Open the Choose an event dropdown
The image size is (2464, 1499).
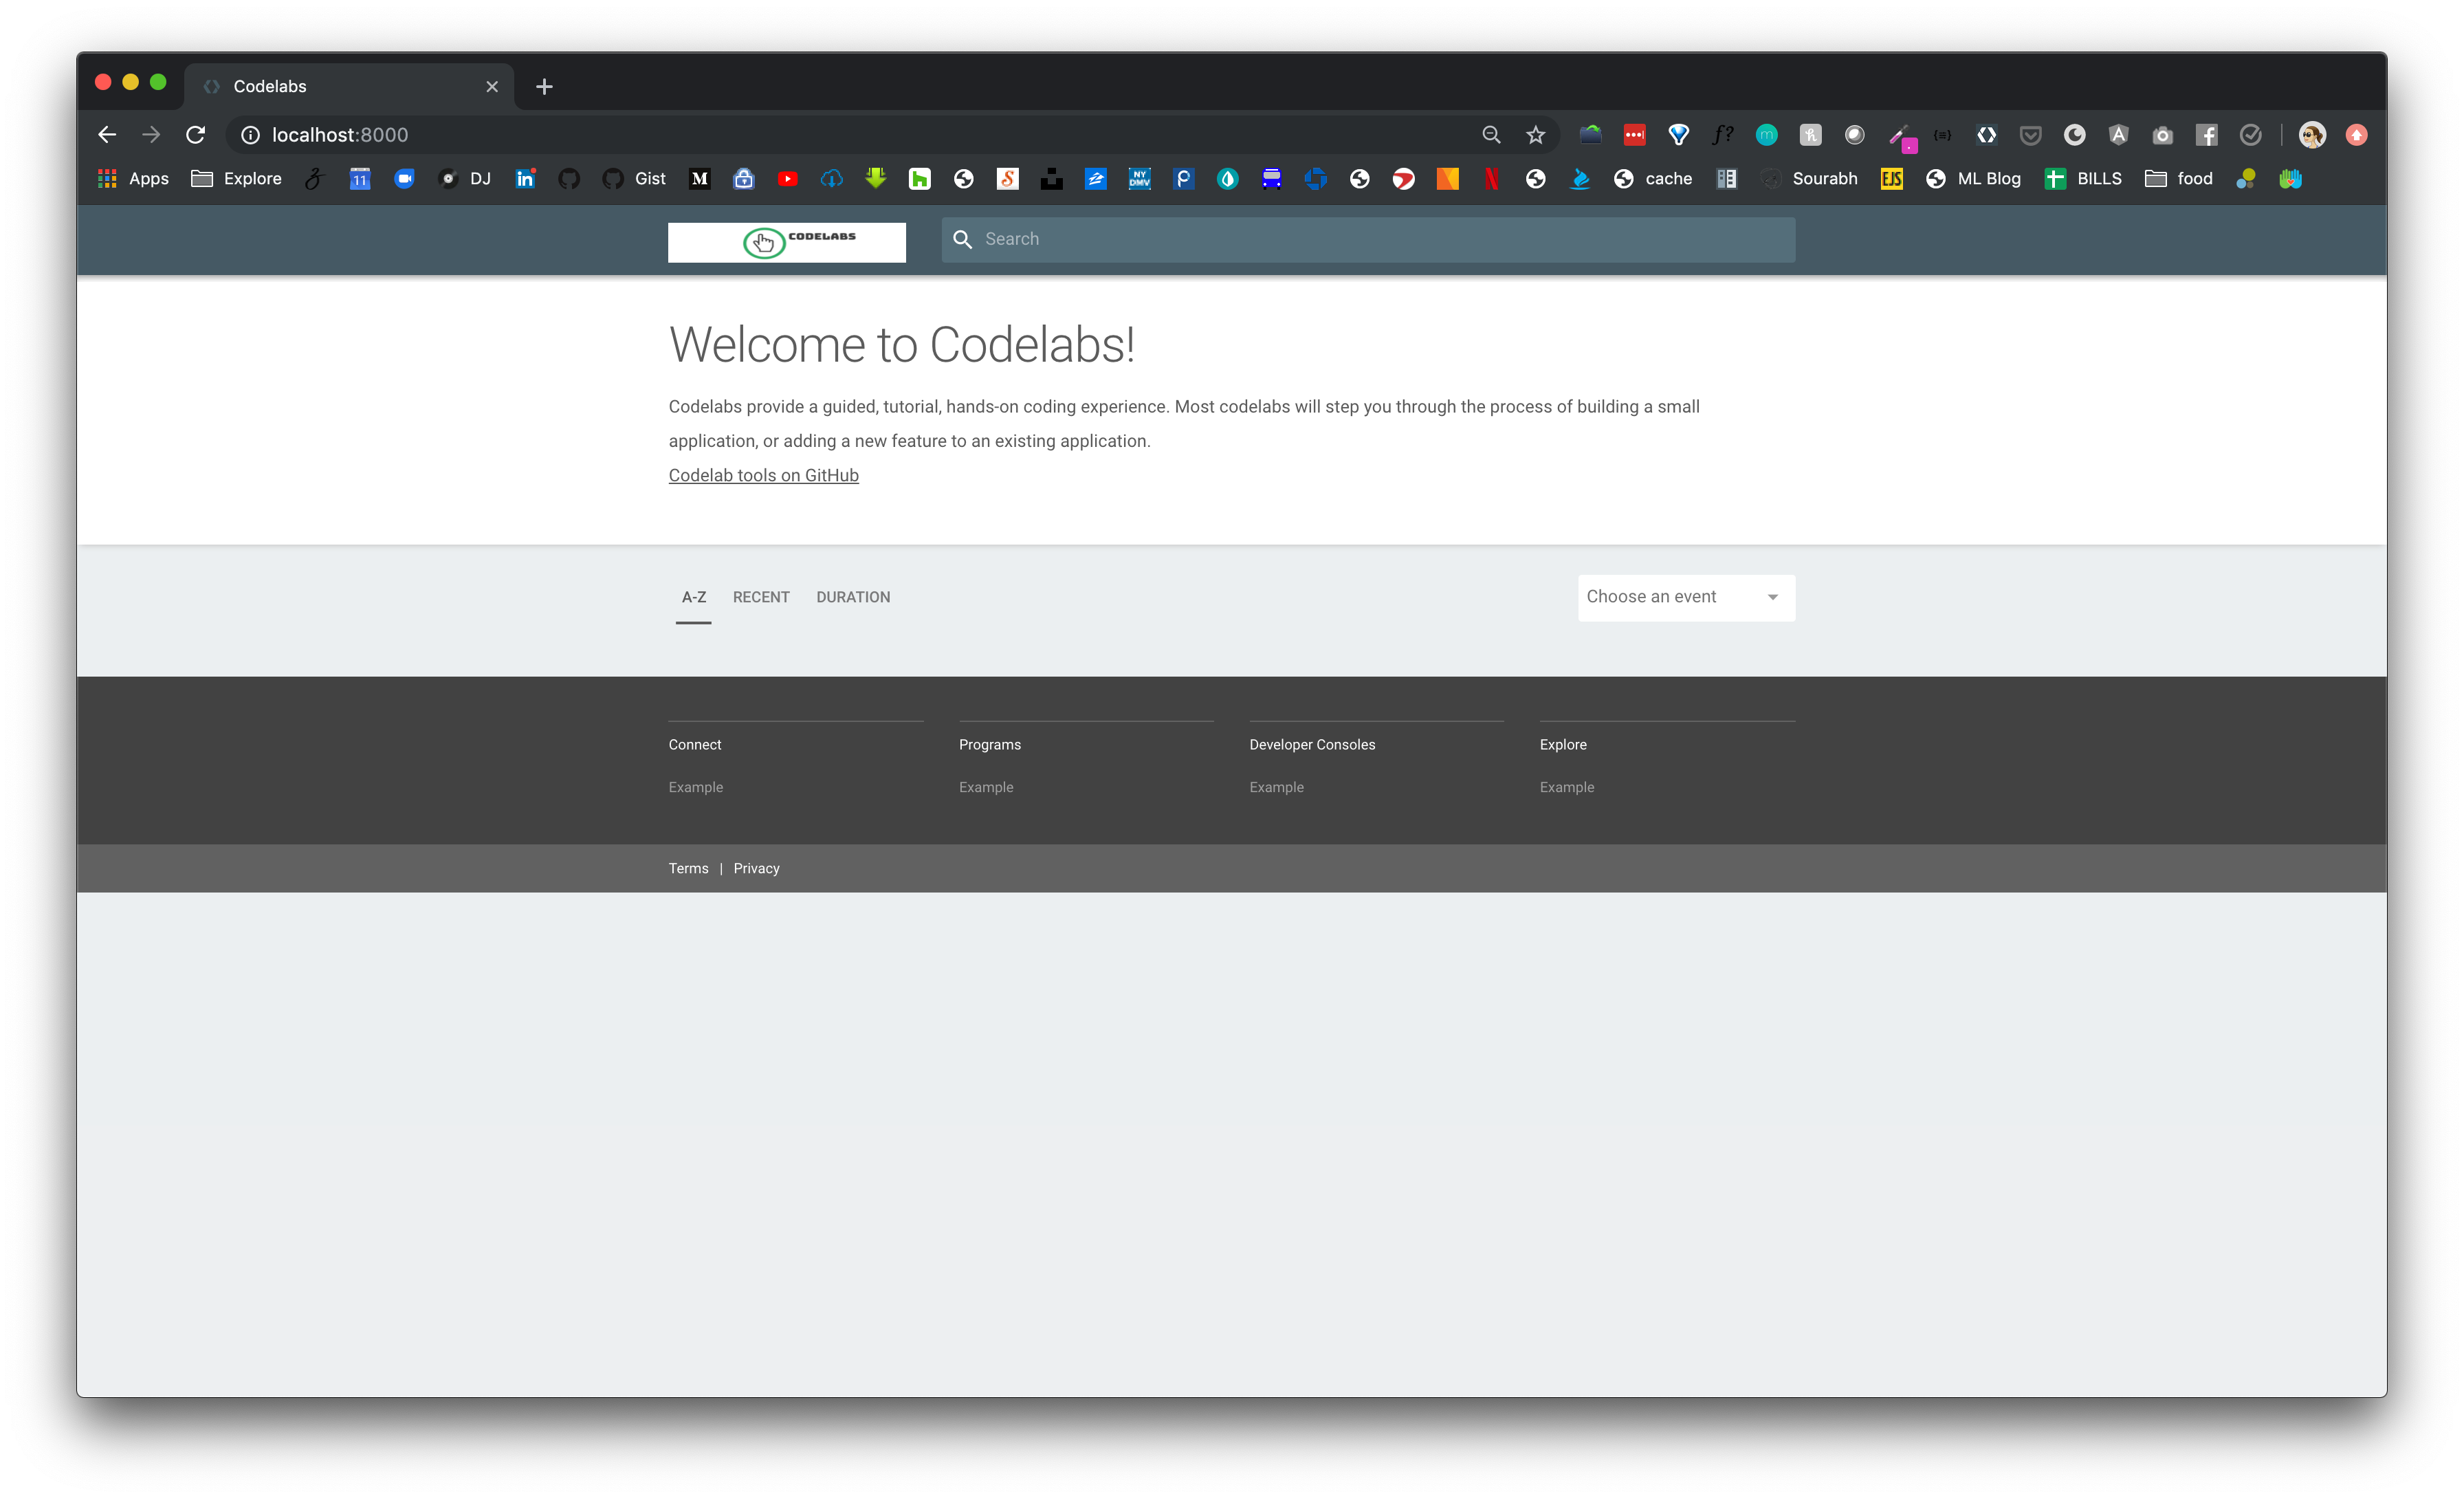coord(1685,597)
